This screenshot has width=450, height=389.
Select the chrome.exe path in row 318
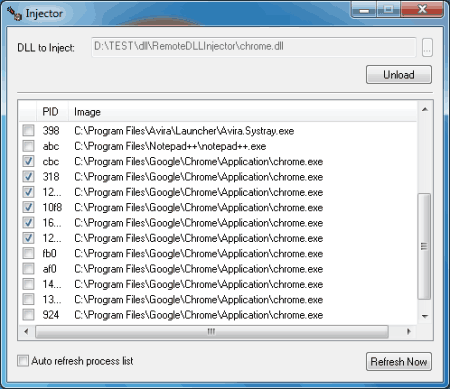tap(199, 177)
